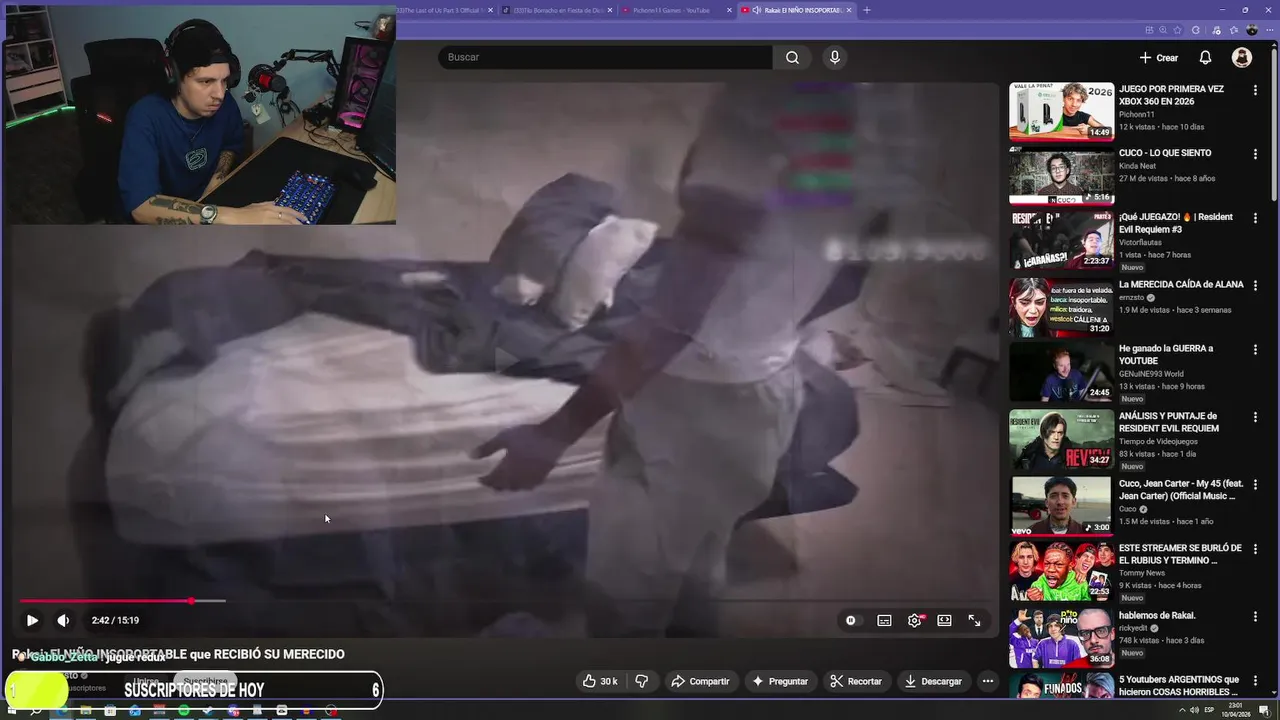Open the Crear menu
Screen dimensions: 1280x720
(1159, 57)
